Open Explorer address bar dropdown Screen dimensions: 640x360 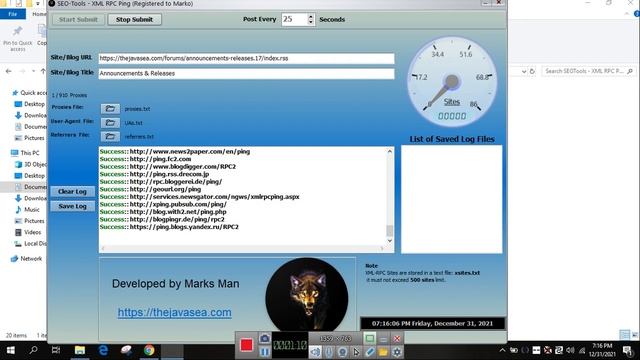[524, 71]
